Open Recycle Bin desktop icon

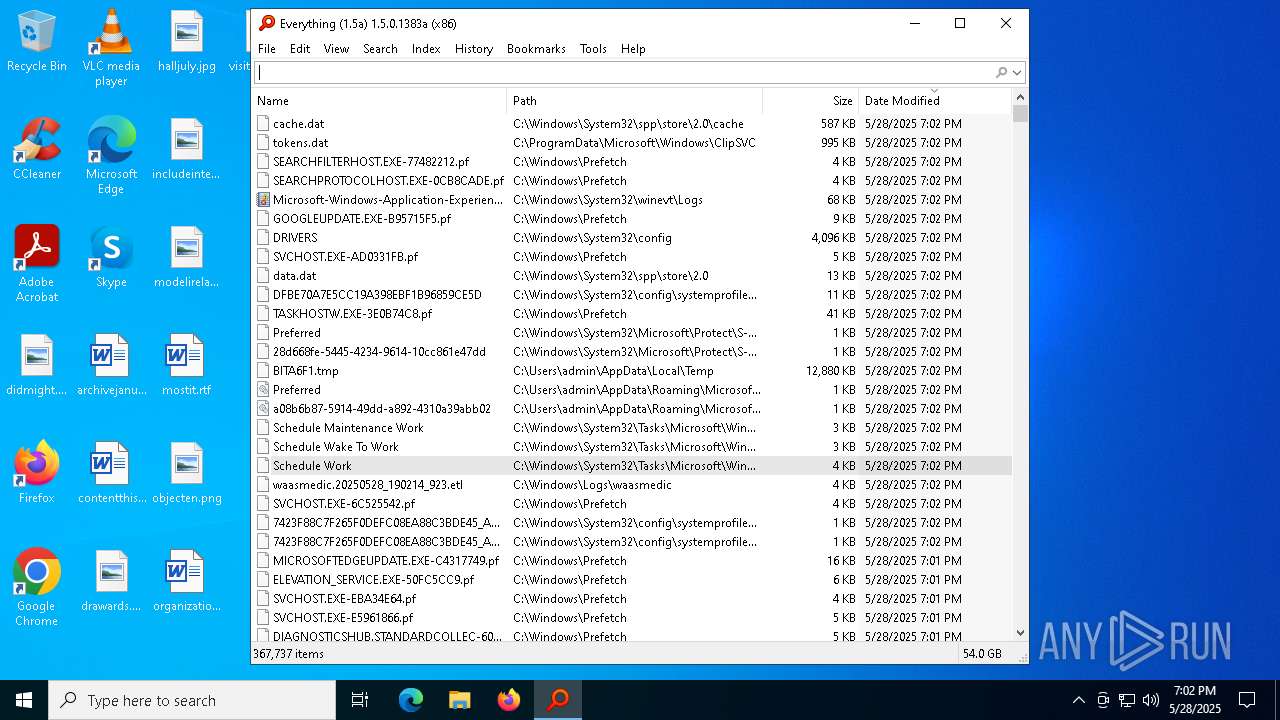click(x=37, y=42)
